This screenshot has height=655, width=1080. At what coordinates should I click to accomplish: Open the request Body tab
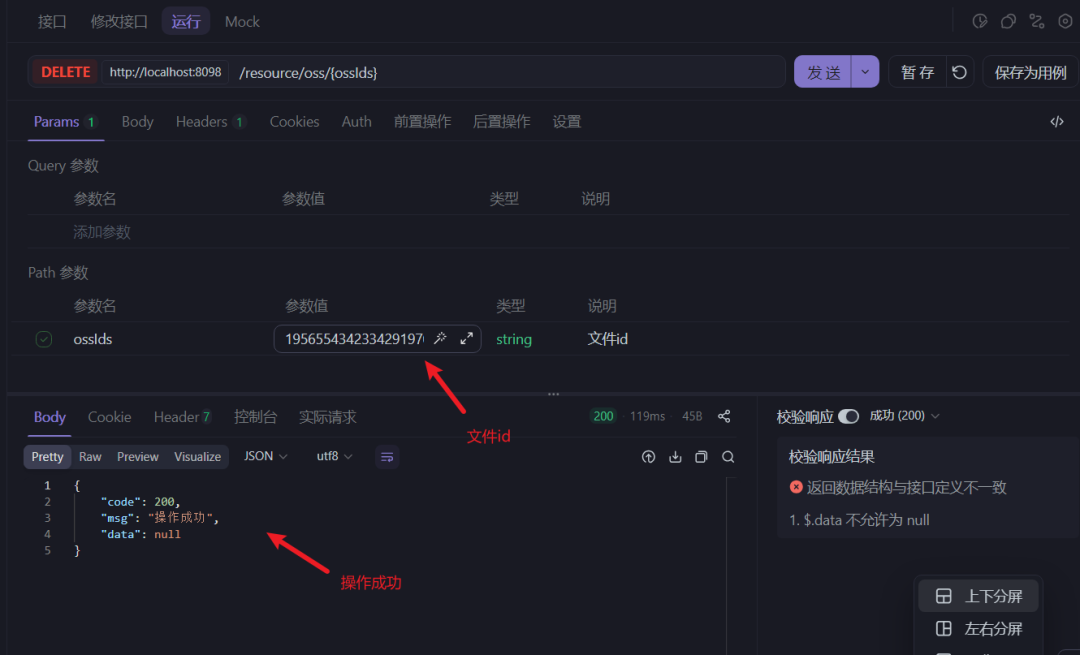click(137, 122)
